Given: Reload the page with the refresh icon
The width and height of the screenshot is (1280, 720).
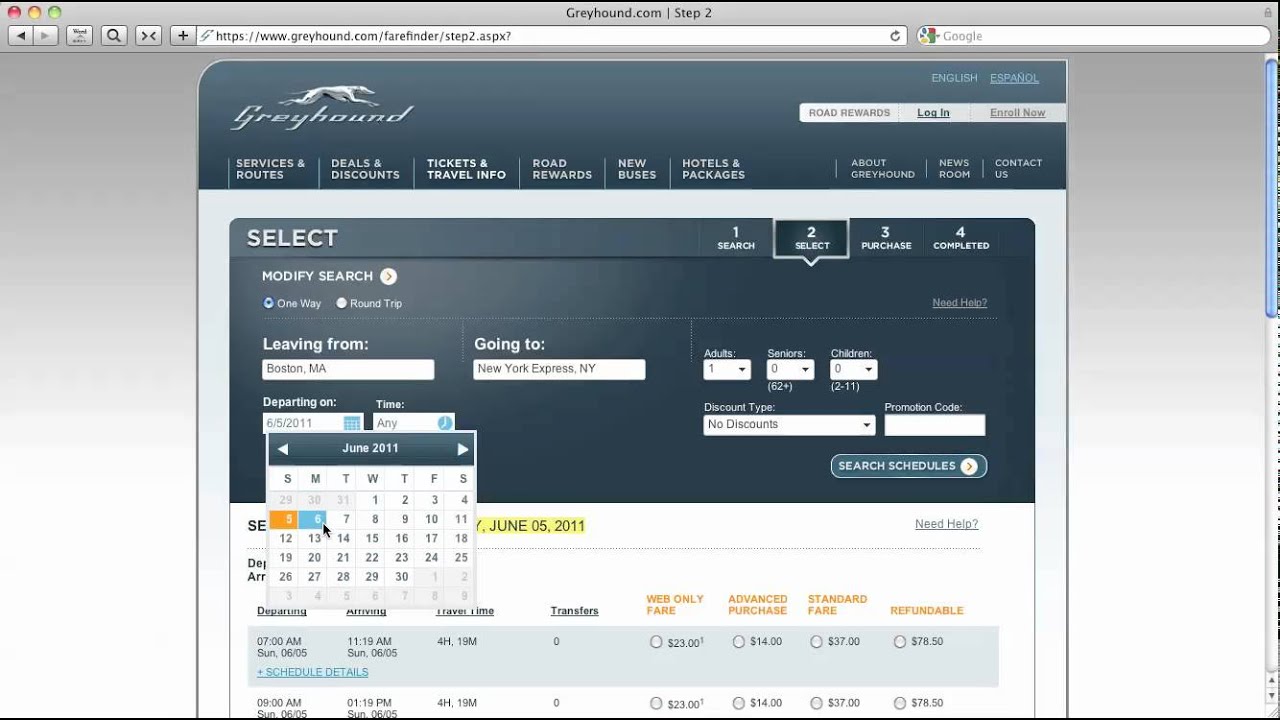Looking at the screenshot, I should point(895,36).
